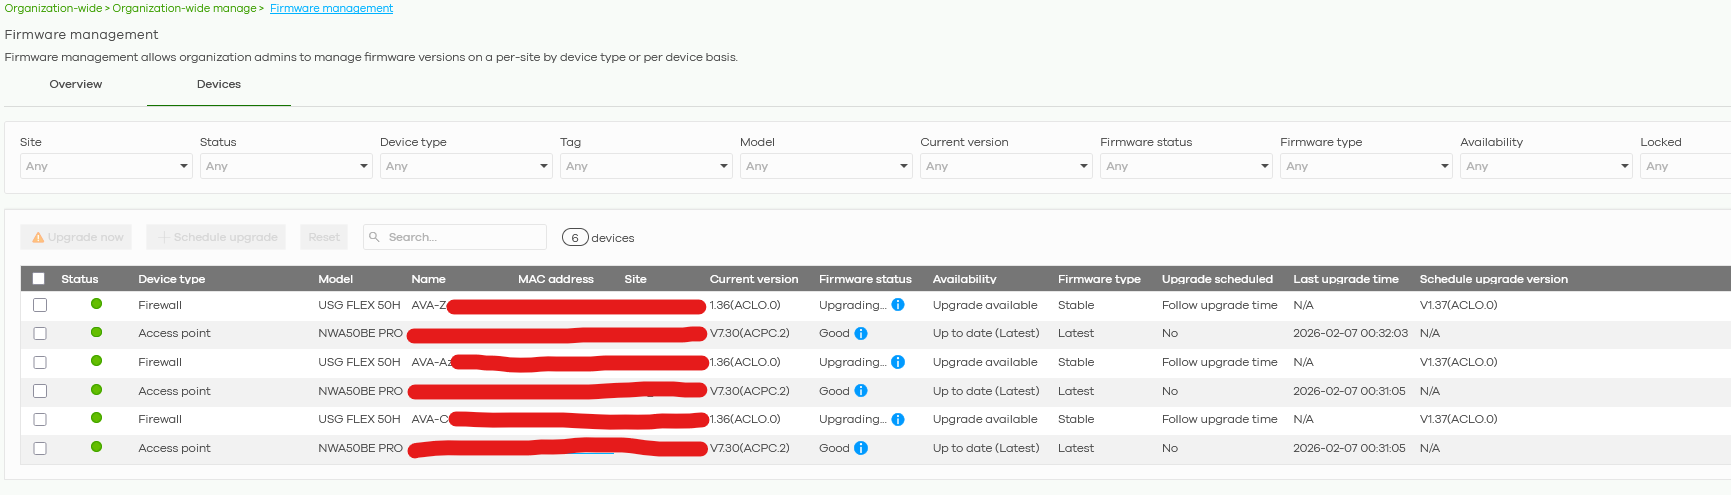Check the AVA-C firewall row checkbox

[40, 419]
